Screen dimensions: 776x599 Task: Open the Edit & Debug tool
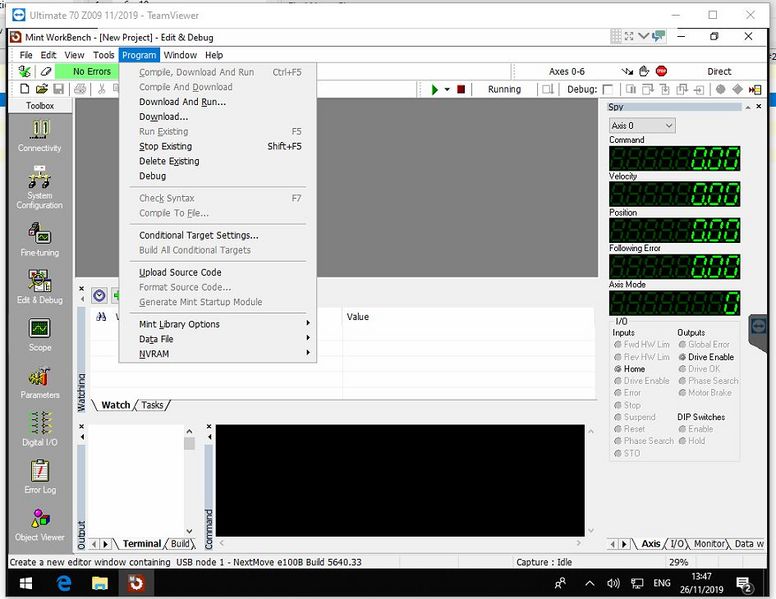(x=40, y=287)
